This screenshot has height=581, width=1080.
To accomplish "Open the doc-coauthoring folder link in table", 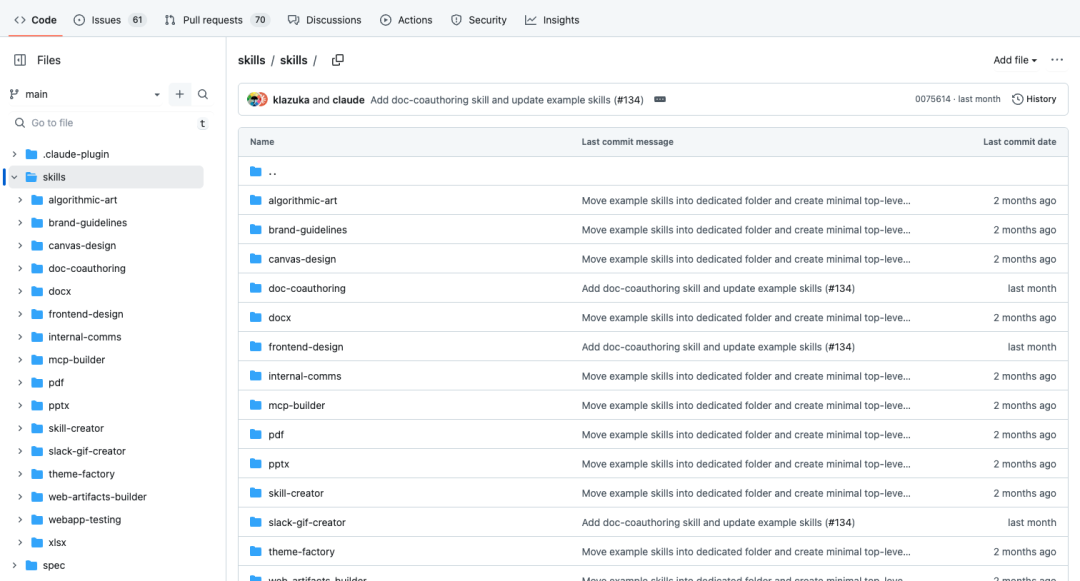I will [x=307, y=288].
